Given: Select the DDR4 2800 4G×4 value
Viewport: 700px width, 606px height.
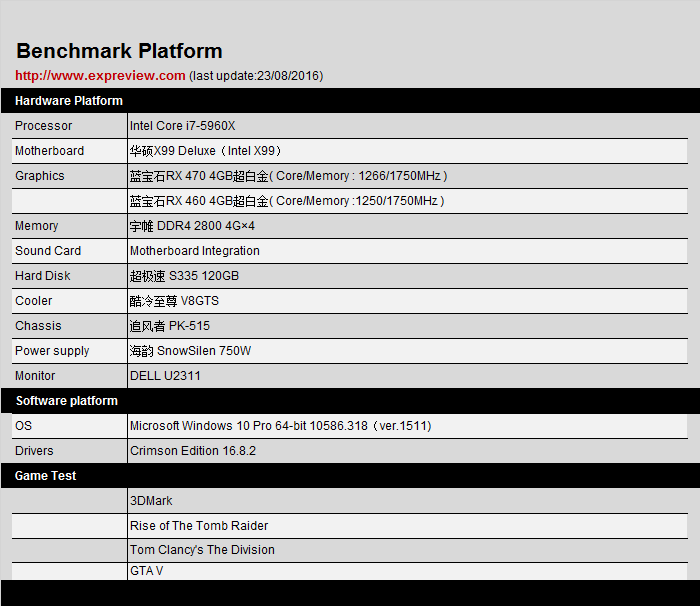Looking at the screenshot, I should click(x=192, y=226).
